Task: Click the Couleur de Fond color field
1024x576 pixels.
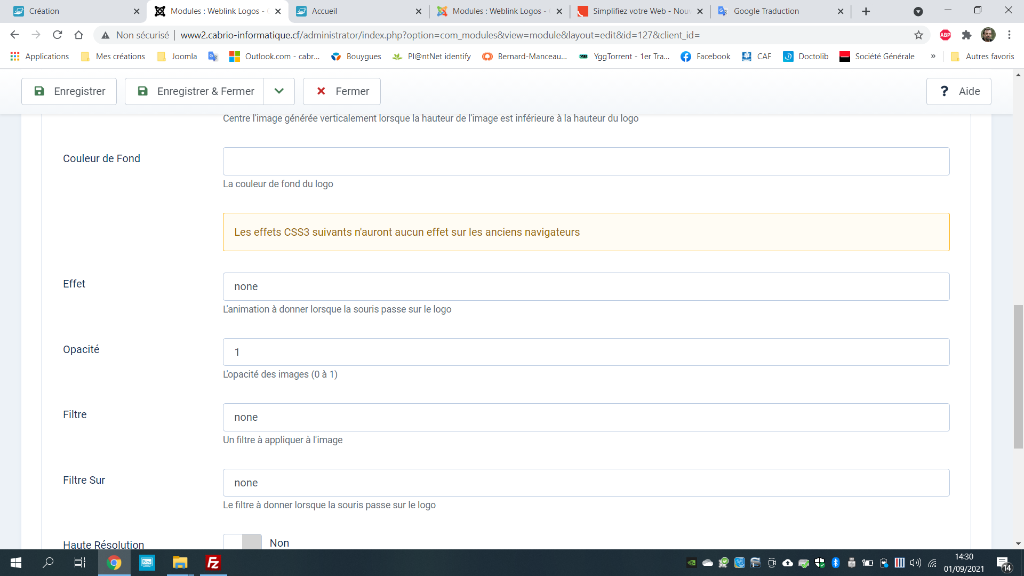Action: pyautogui.click(x=585, y=162)
